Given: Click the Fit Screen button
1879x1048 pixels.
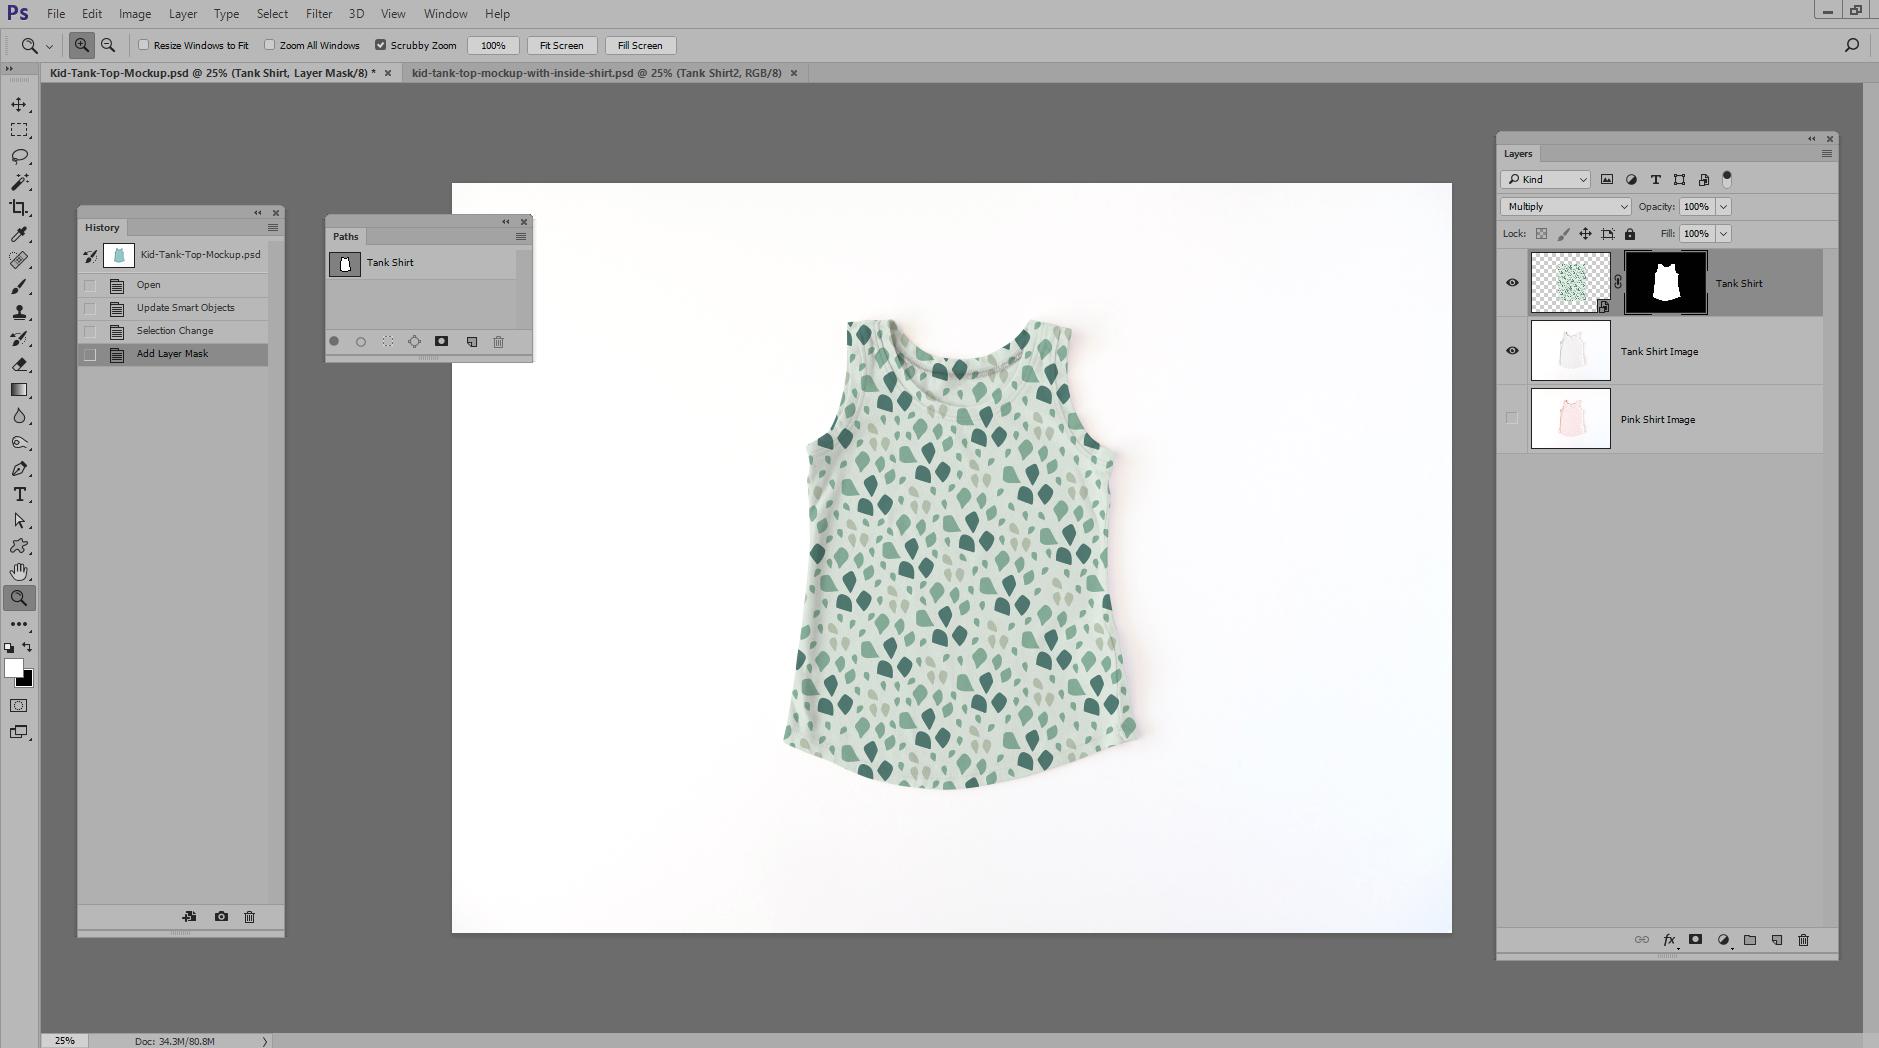Looking at the screenshot, I should click(x=561, y=45).
